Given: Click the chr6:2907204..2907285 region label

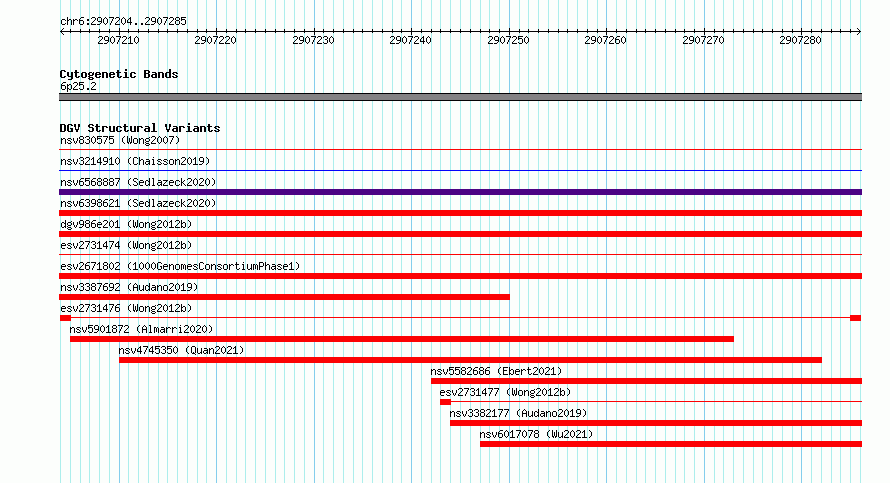Looking at the screenshot, I should pyautogui.click(x=123, y=21).
